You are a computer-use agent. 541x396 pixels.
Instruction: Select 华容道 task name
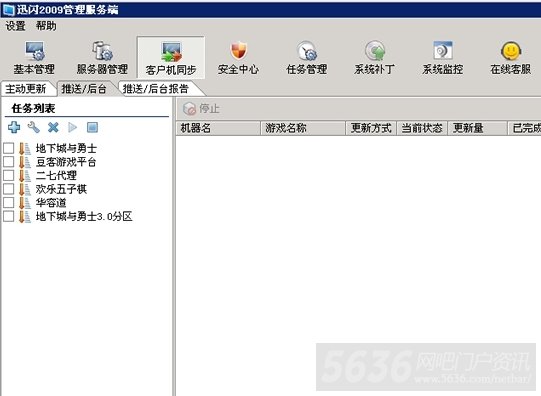pyautogui.click(x=51, y=203)
